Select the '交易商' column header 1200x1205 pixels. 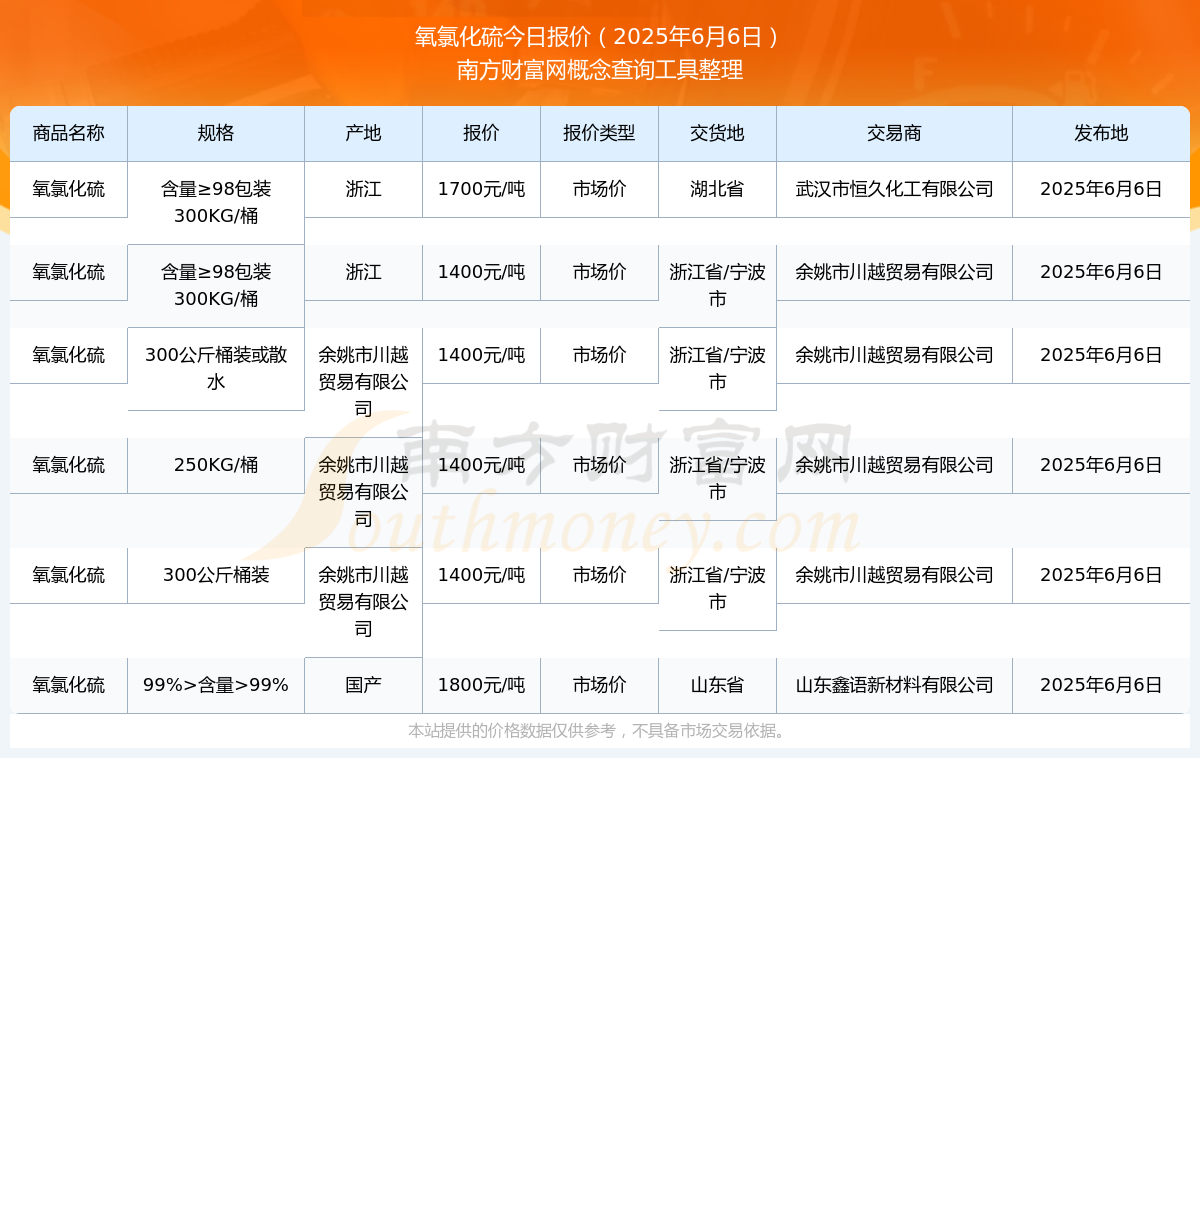894,133
